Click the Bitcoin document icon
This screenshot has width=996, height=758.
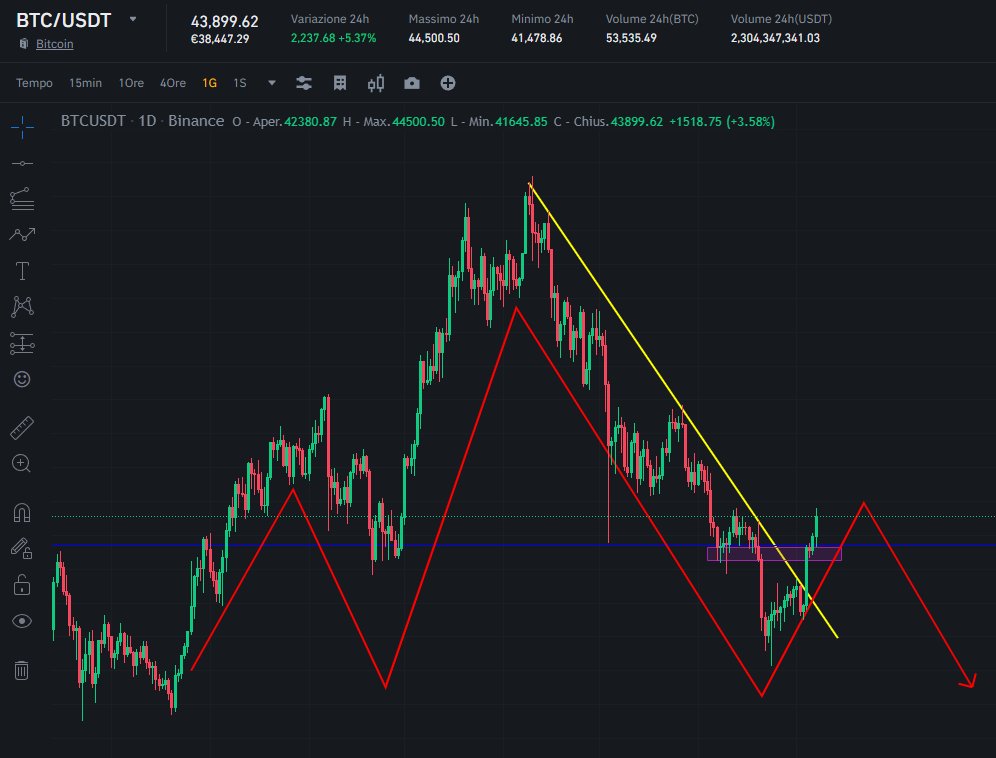[x=24, y=43]
